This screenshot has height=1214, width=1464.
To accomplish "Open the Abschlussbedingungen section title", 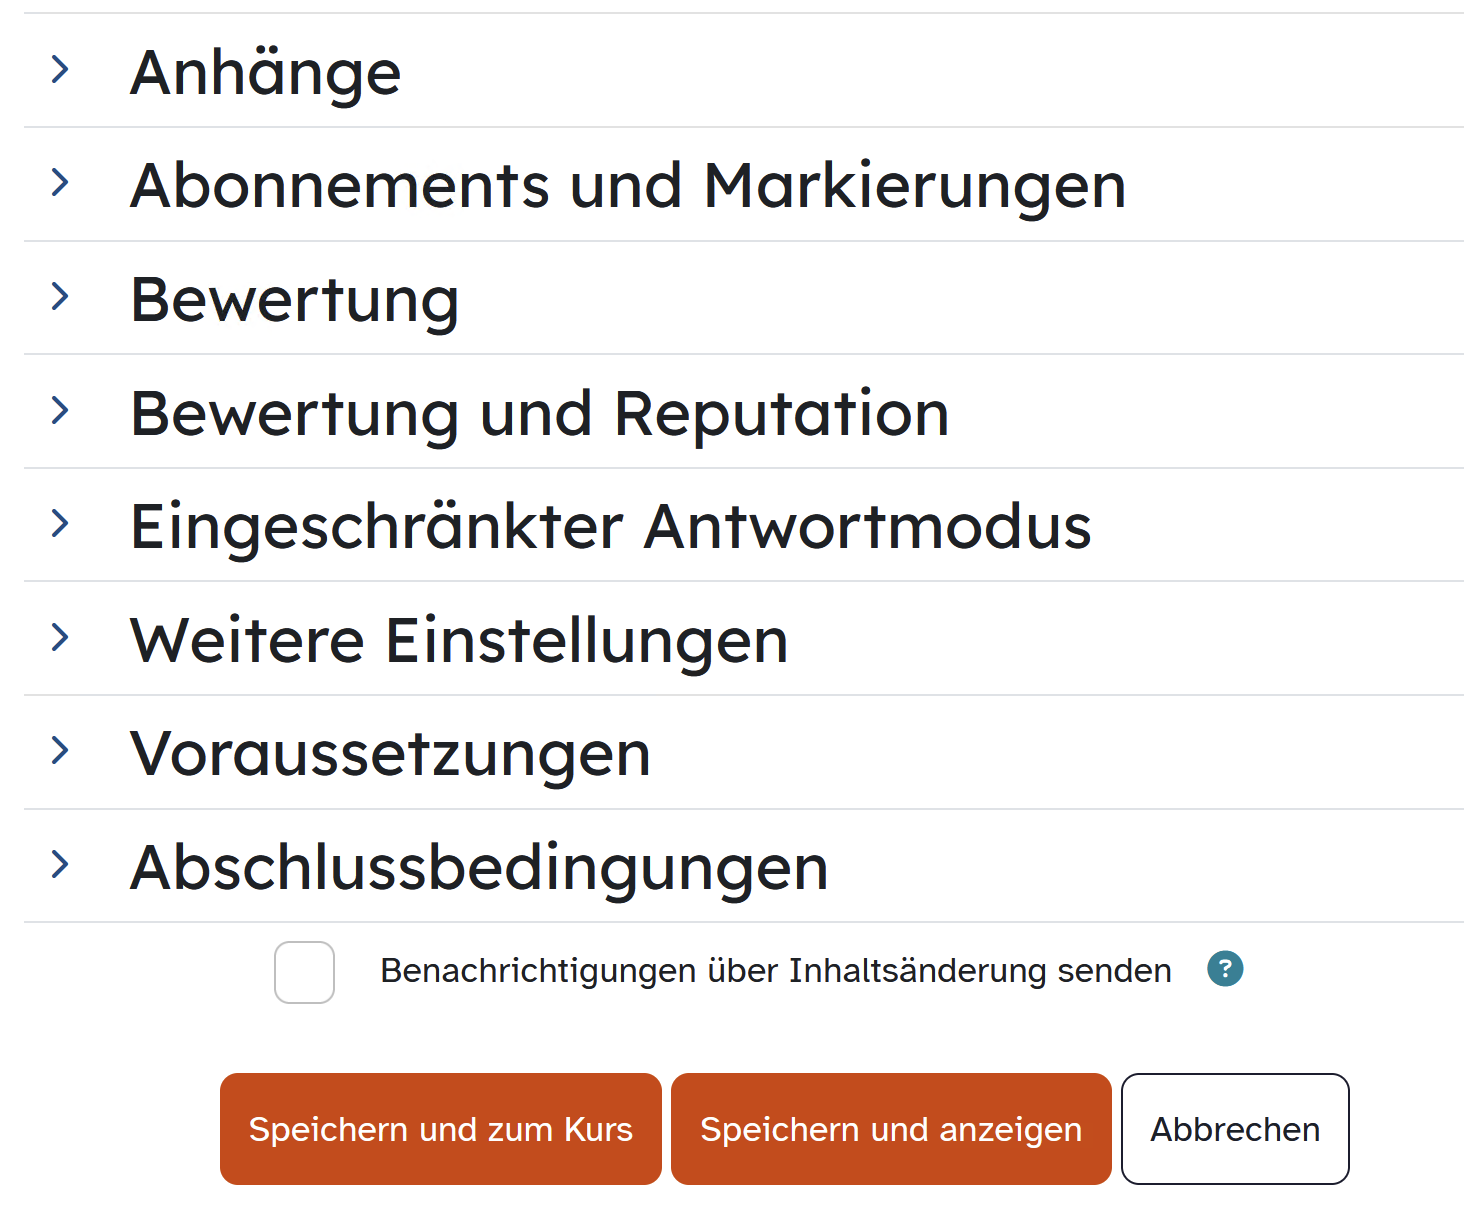I will click(x=479, y=867).
